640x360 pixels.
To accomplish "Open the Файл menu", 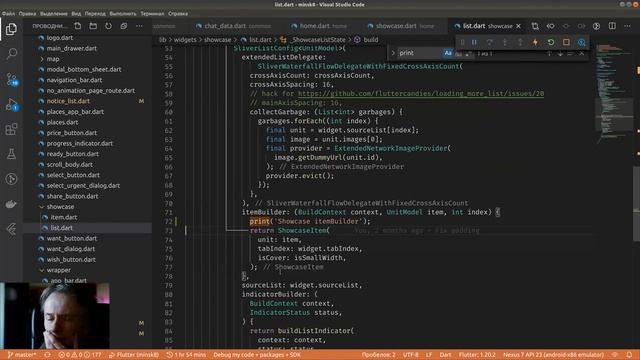I will [8, 13].
